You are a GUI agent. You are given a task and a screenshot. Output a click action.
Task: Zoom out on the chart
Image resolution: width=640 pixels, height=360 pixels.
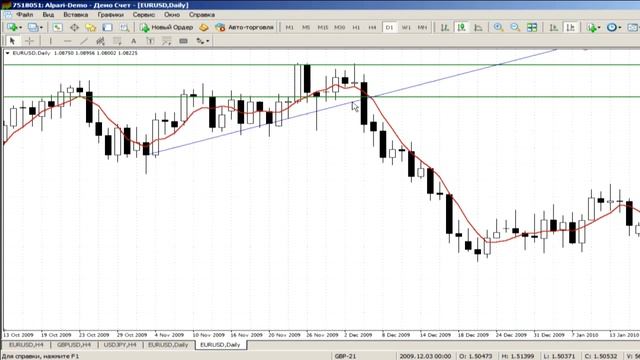(x=515, y=27)
